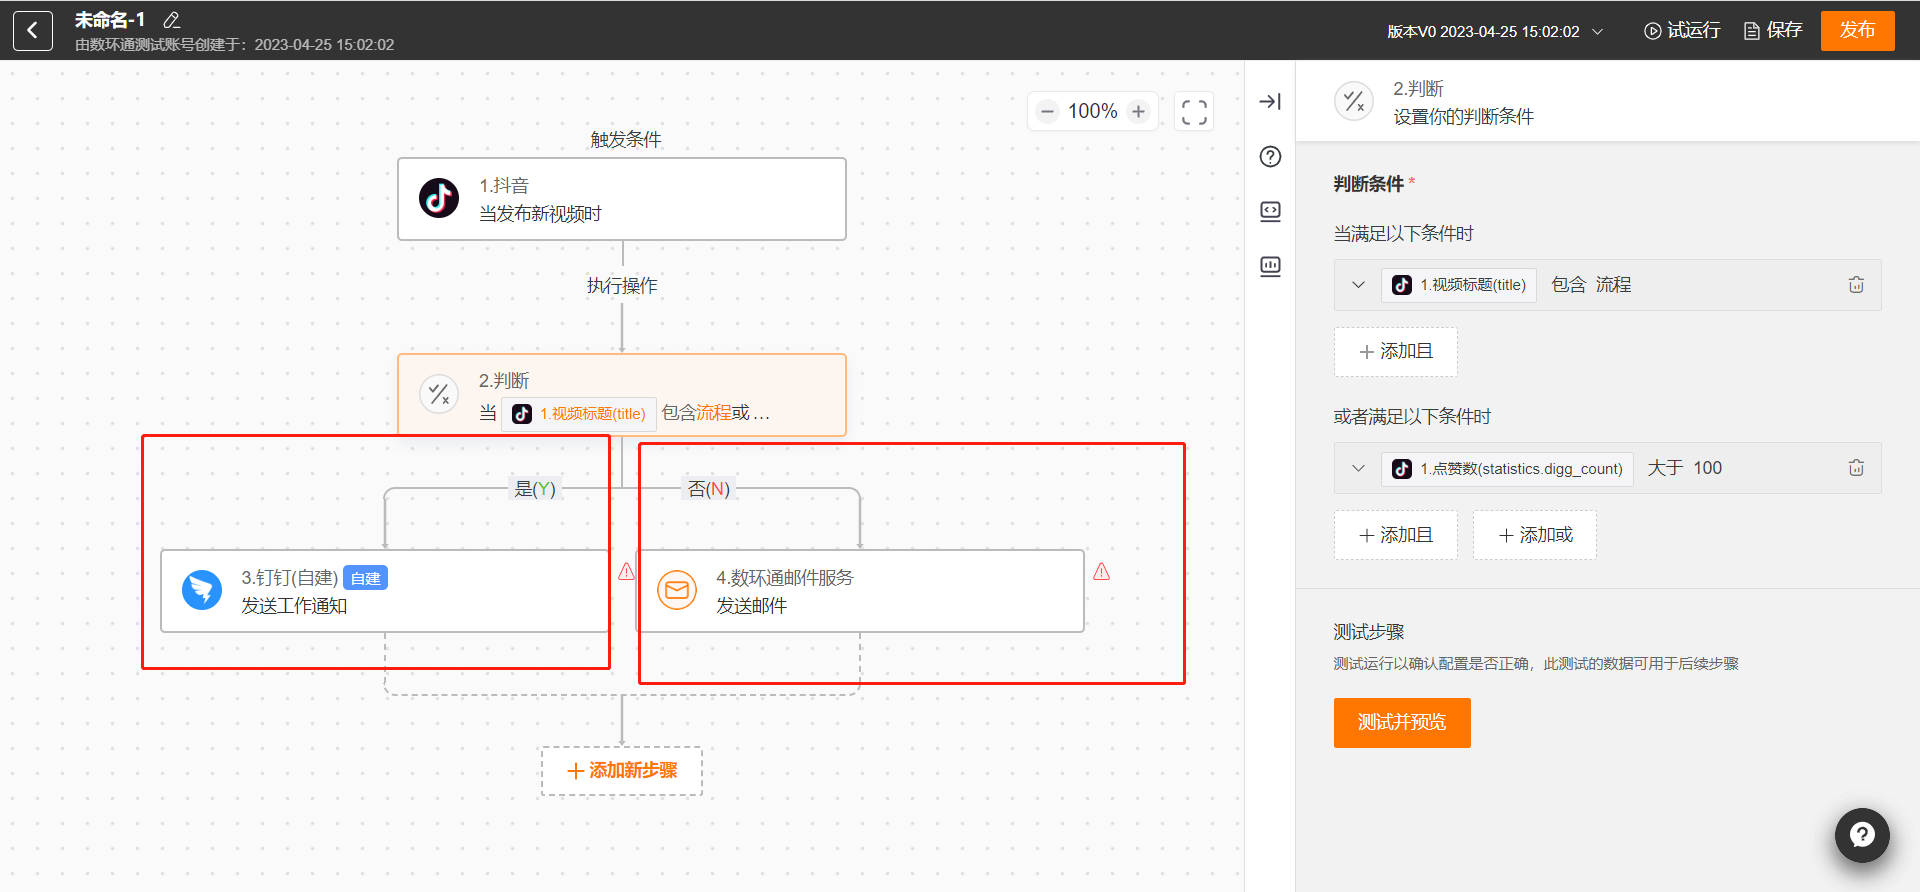Collapse the right side panel
Screen dimensions: 1920x892
click(x=1270, y=102)
